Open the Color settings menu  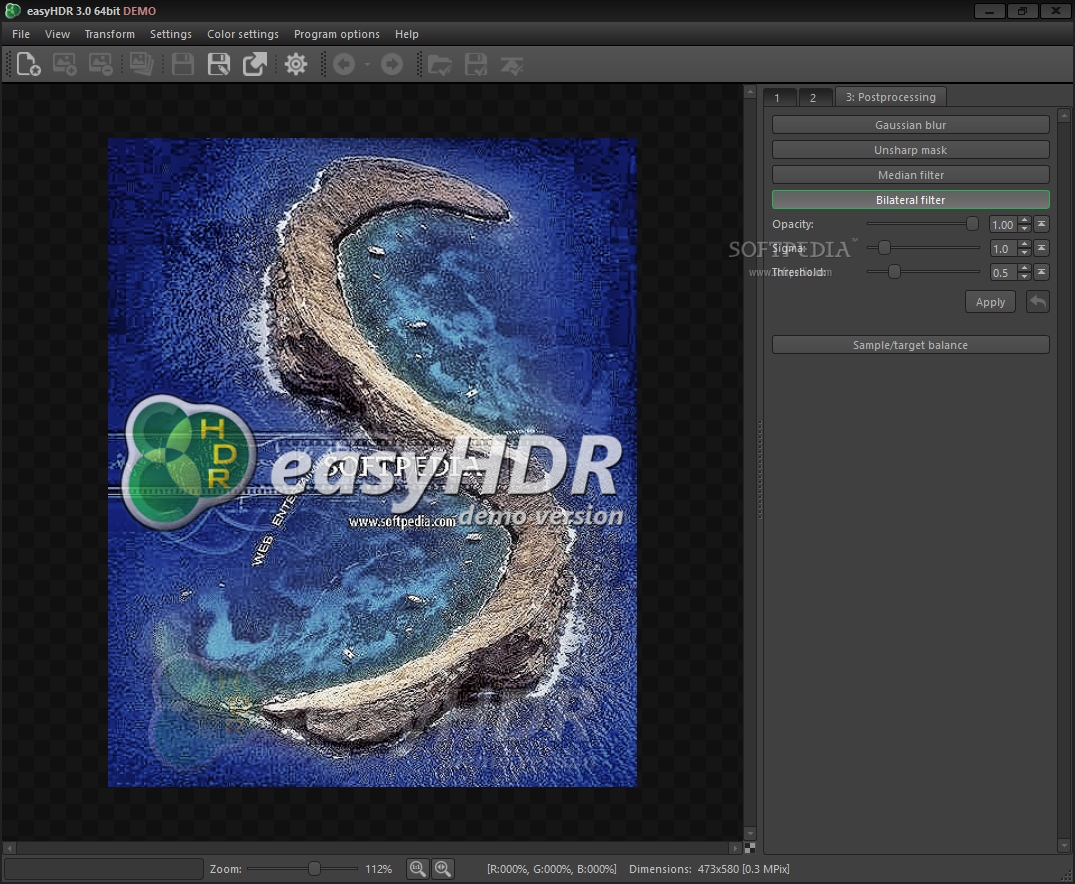[x=243, y=34]
